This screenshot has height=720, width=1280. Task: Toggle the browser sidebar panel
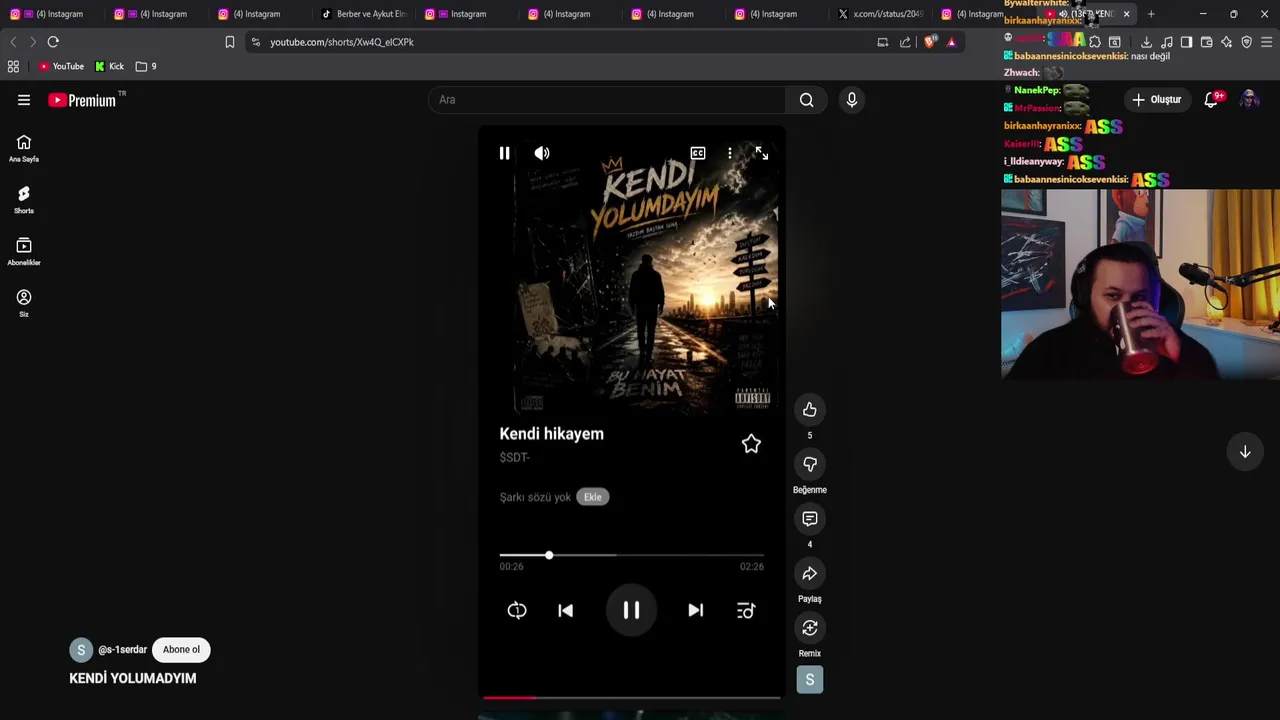[1186, 42]
